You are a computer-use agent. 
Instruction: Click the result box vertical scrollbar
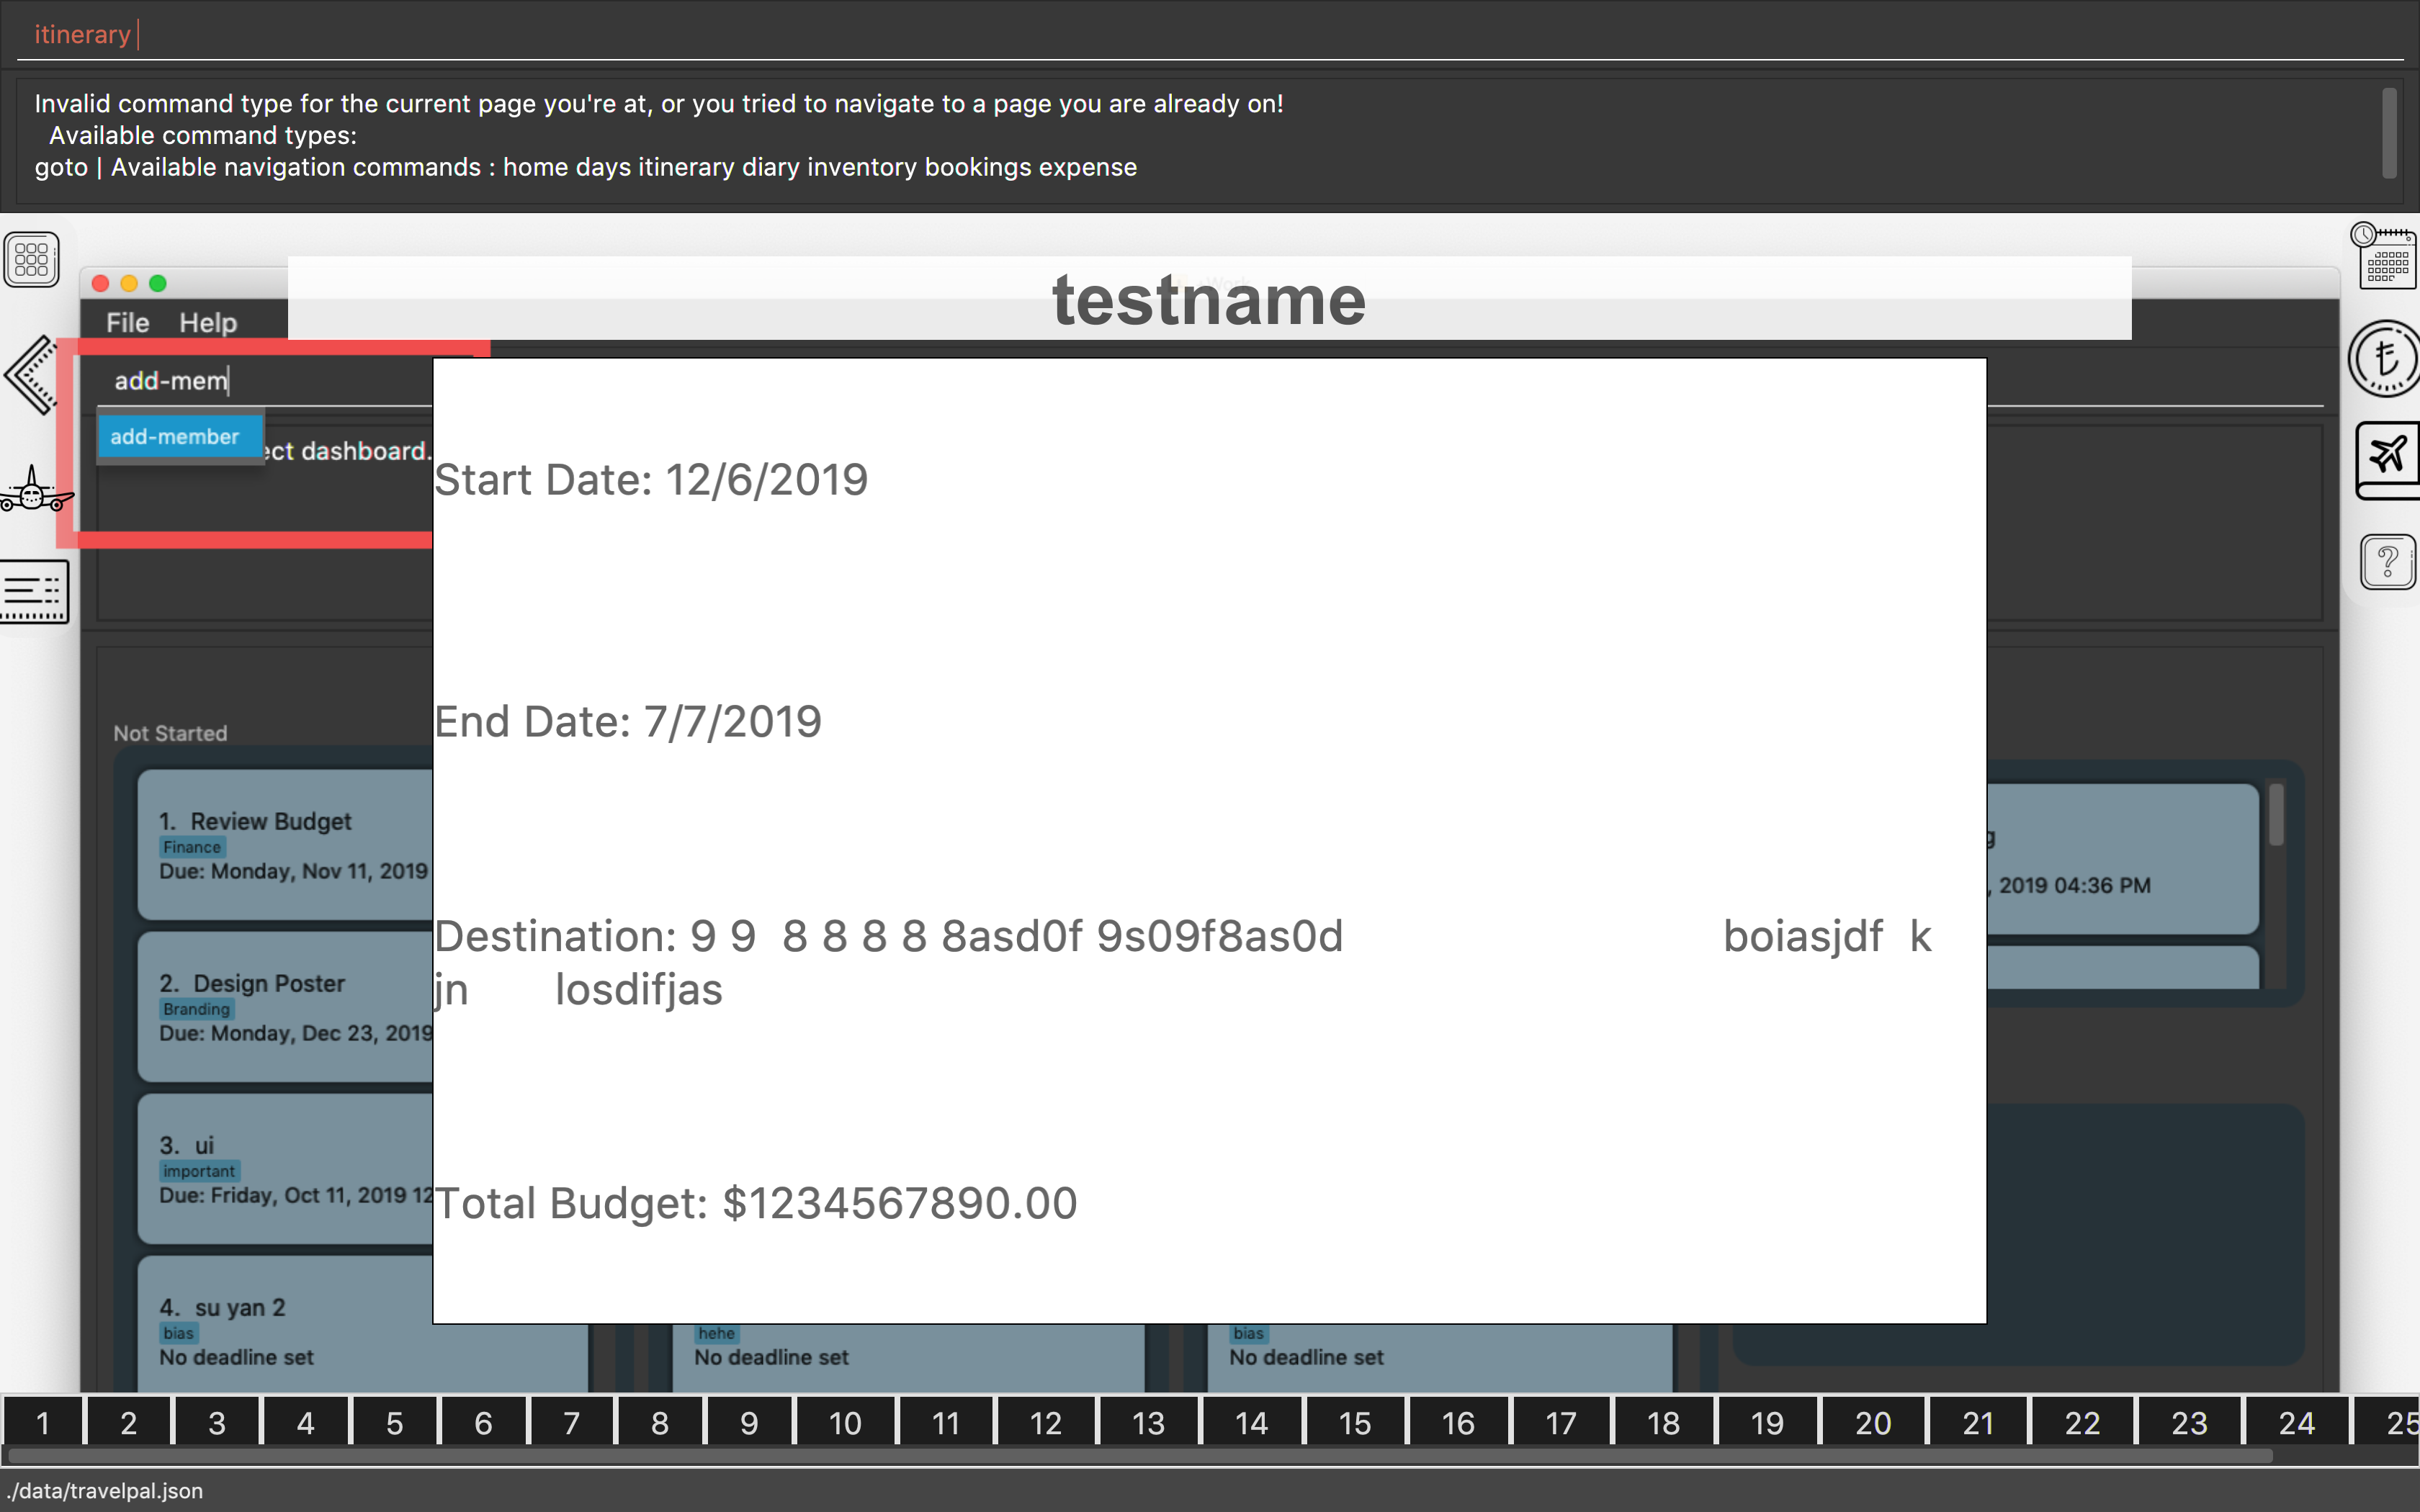[x=2388, y=134]
